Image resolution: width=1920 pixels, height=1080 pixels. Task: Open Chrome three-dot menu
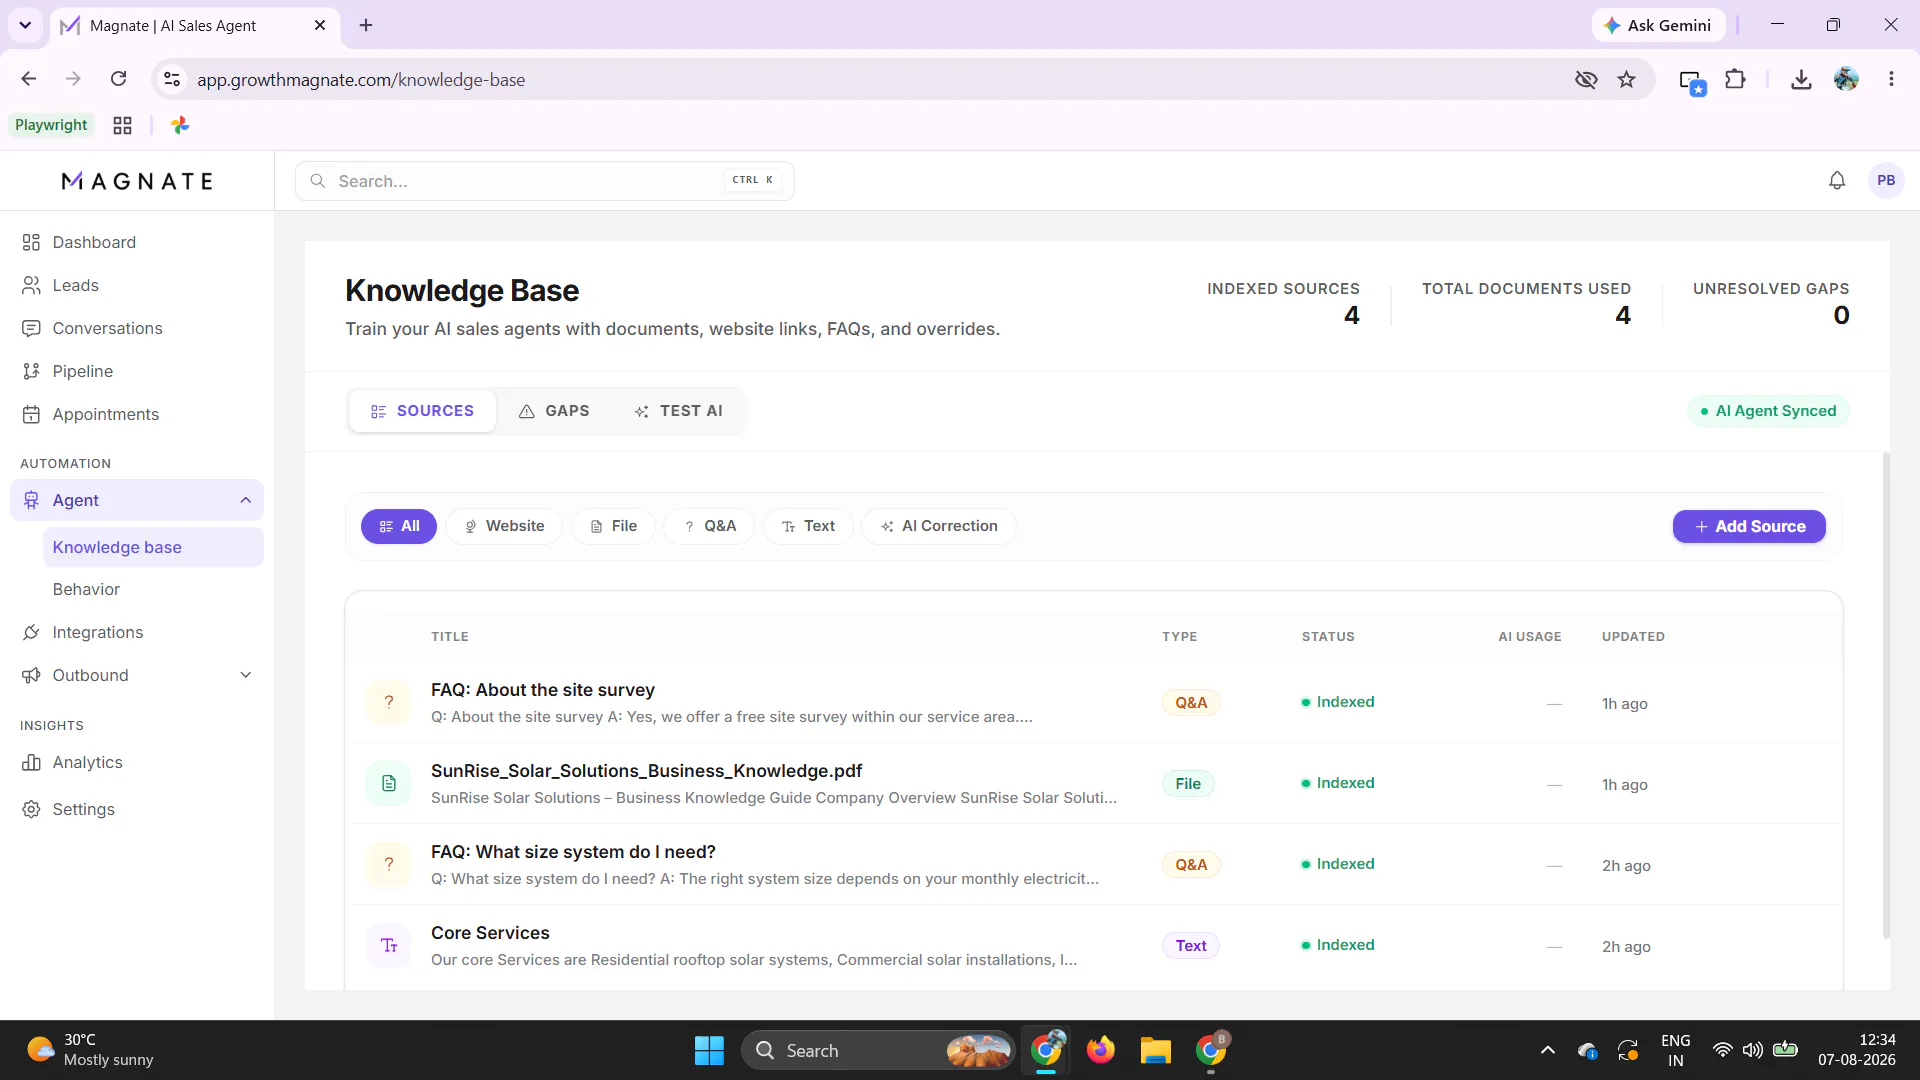[1891, 79]
